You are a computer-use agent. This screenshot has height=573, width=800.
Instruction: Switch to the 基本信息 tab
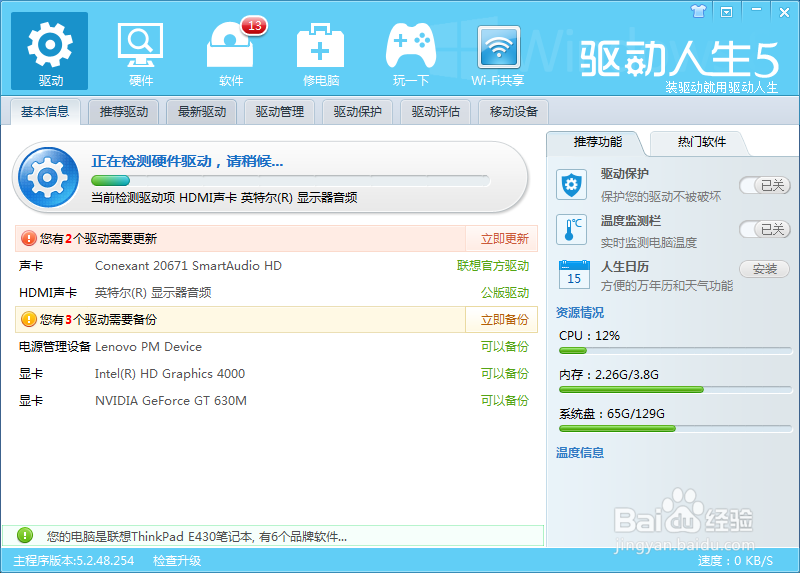point(45,112)
